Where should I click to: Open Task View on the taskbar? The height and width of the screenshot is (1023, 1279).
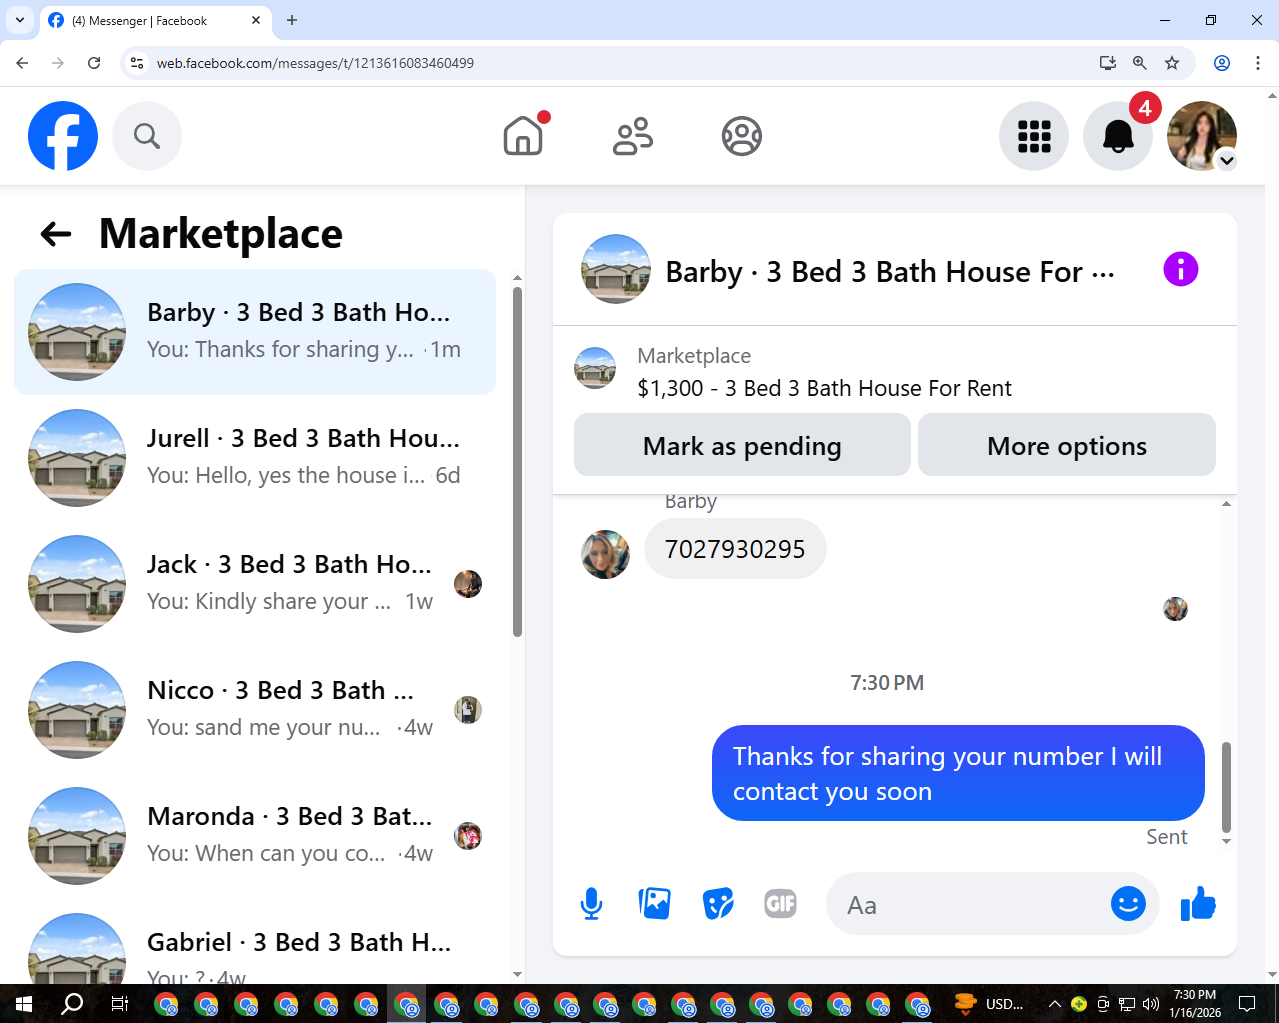(119, 1004)
